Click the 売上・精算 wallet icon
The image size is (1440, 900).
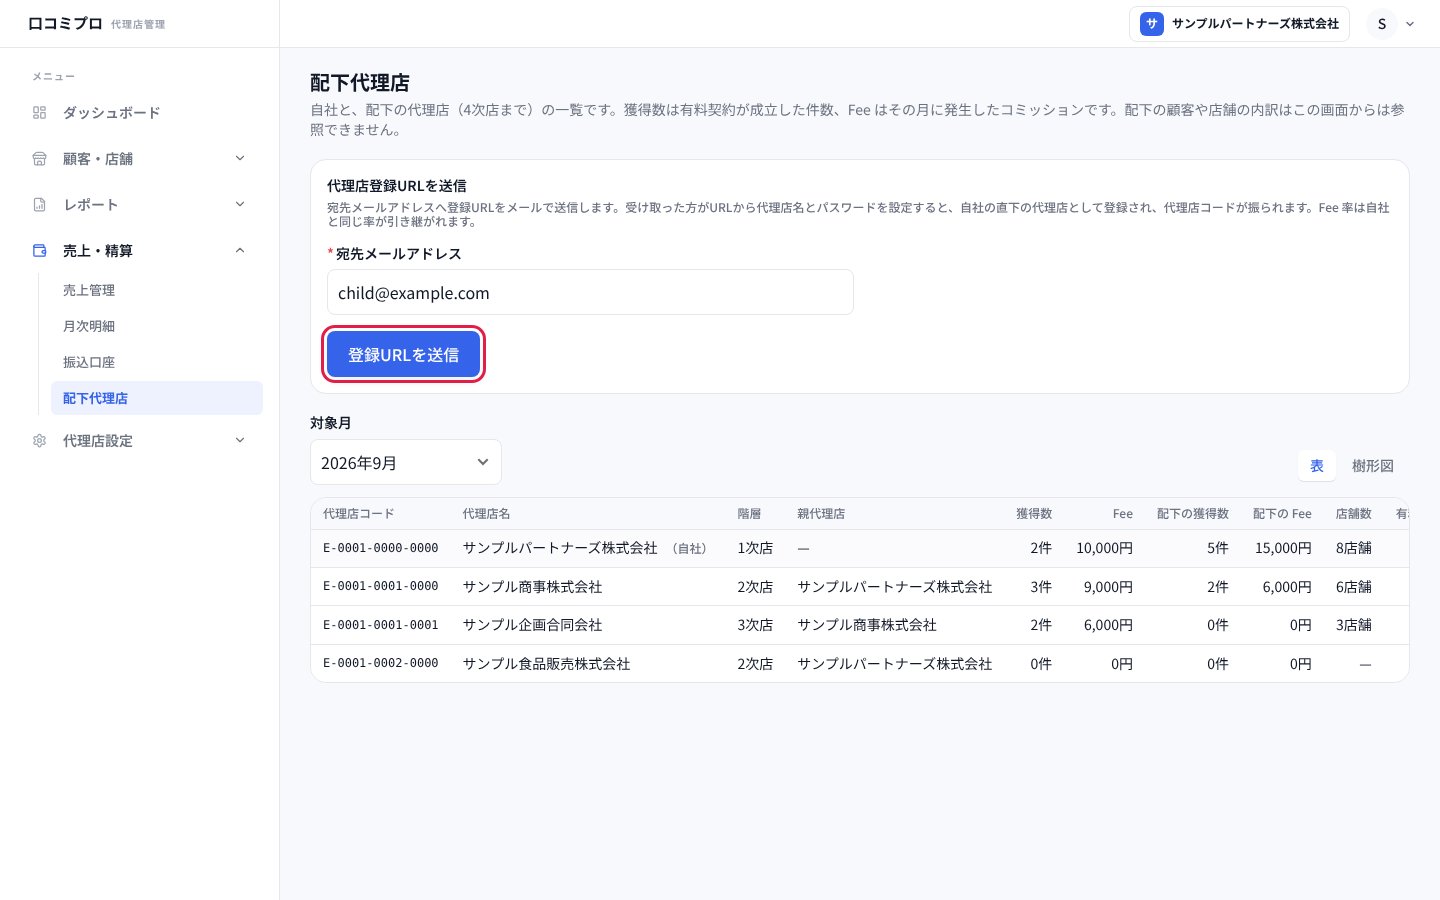click(x=40, y=251)
